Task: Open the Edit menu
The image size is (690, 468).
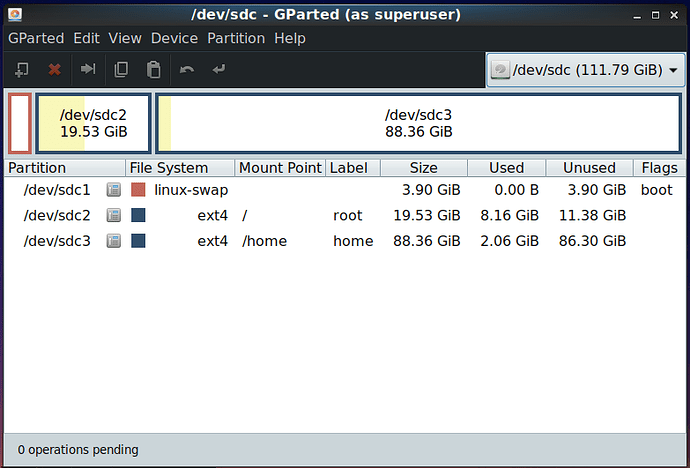Action: 87,38
